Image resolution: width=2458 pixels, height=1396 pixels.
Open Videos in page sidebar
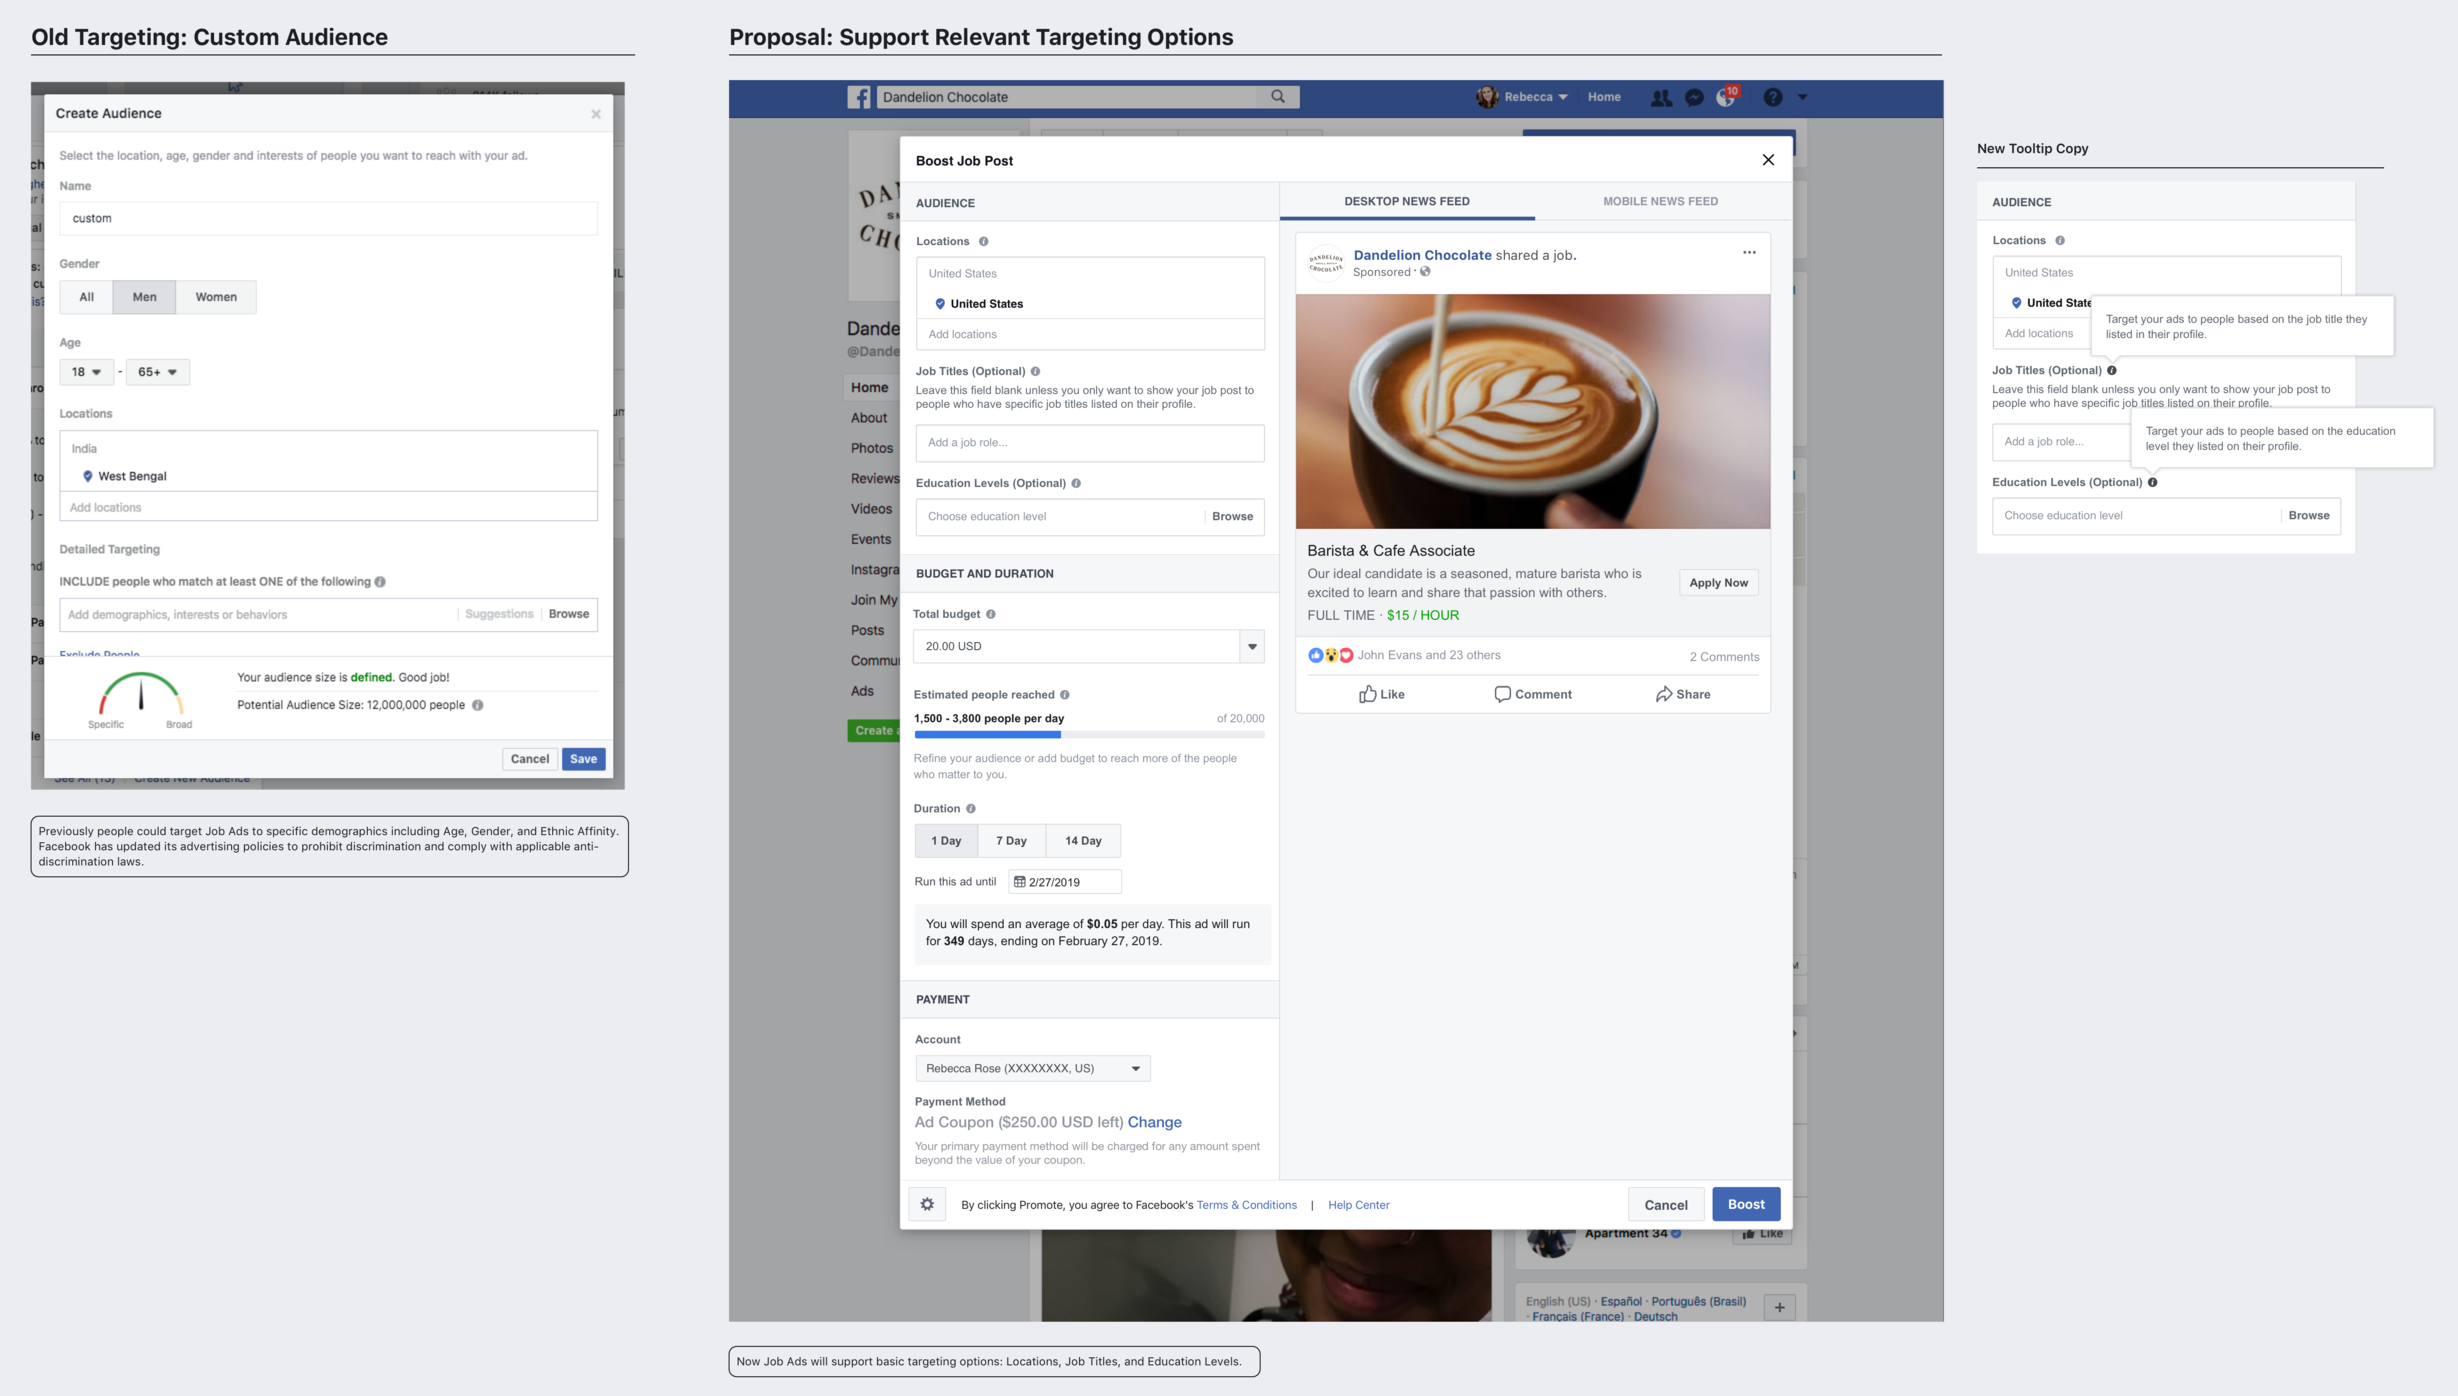click(x=871, y=509)
